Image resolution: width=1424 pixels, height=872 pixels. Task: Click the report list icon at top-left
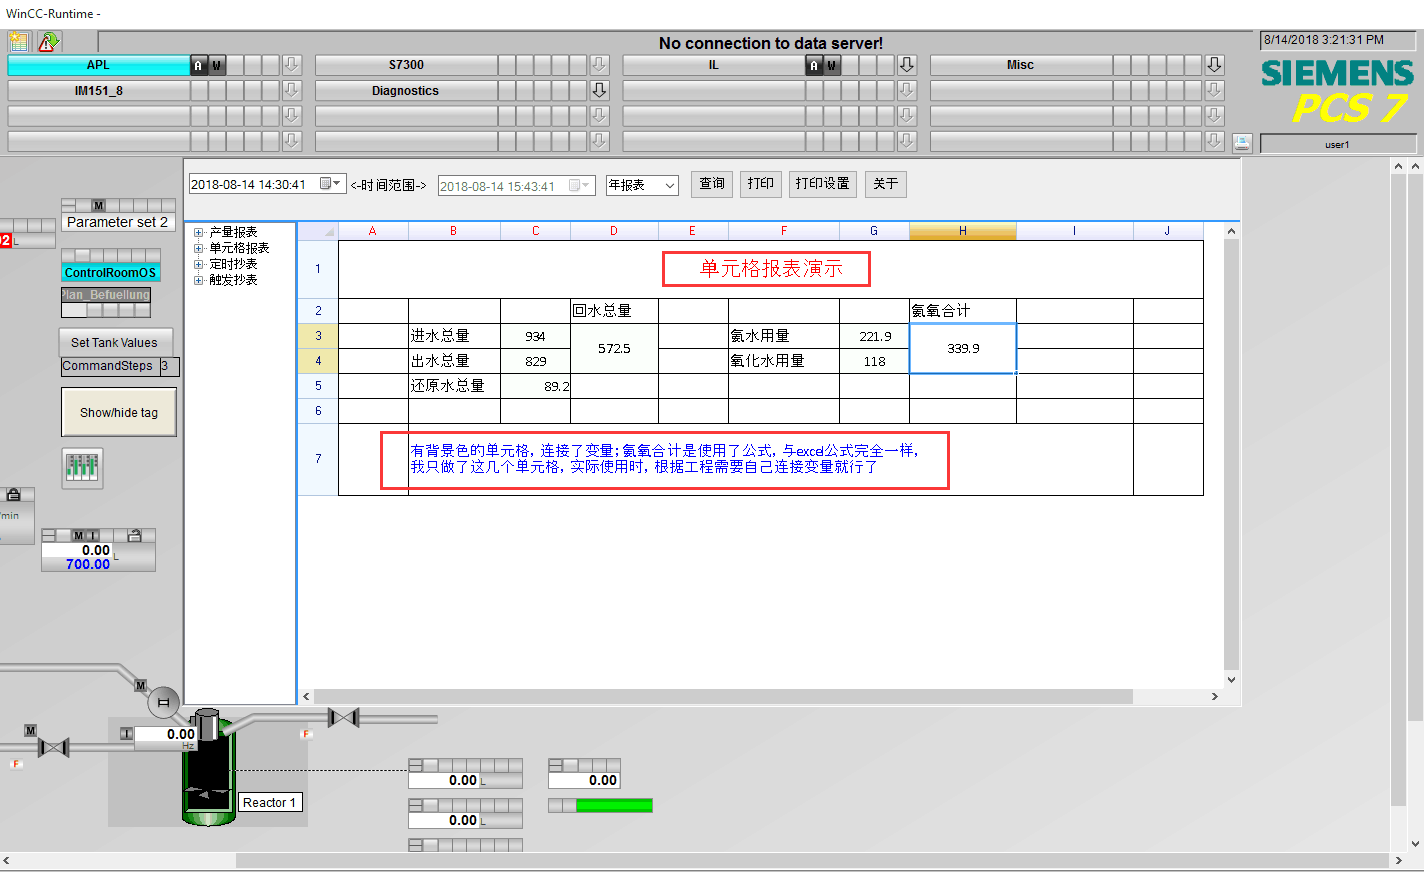point(19,42)
